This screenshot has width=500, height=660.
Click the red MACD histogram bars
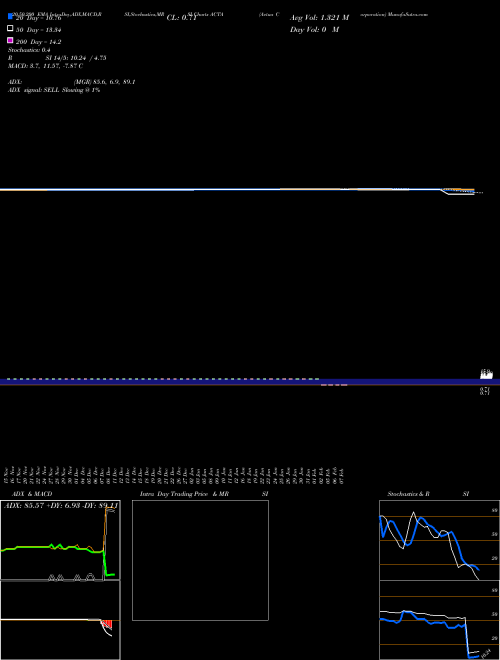pos(107,625)
